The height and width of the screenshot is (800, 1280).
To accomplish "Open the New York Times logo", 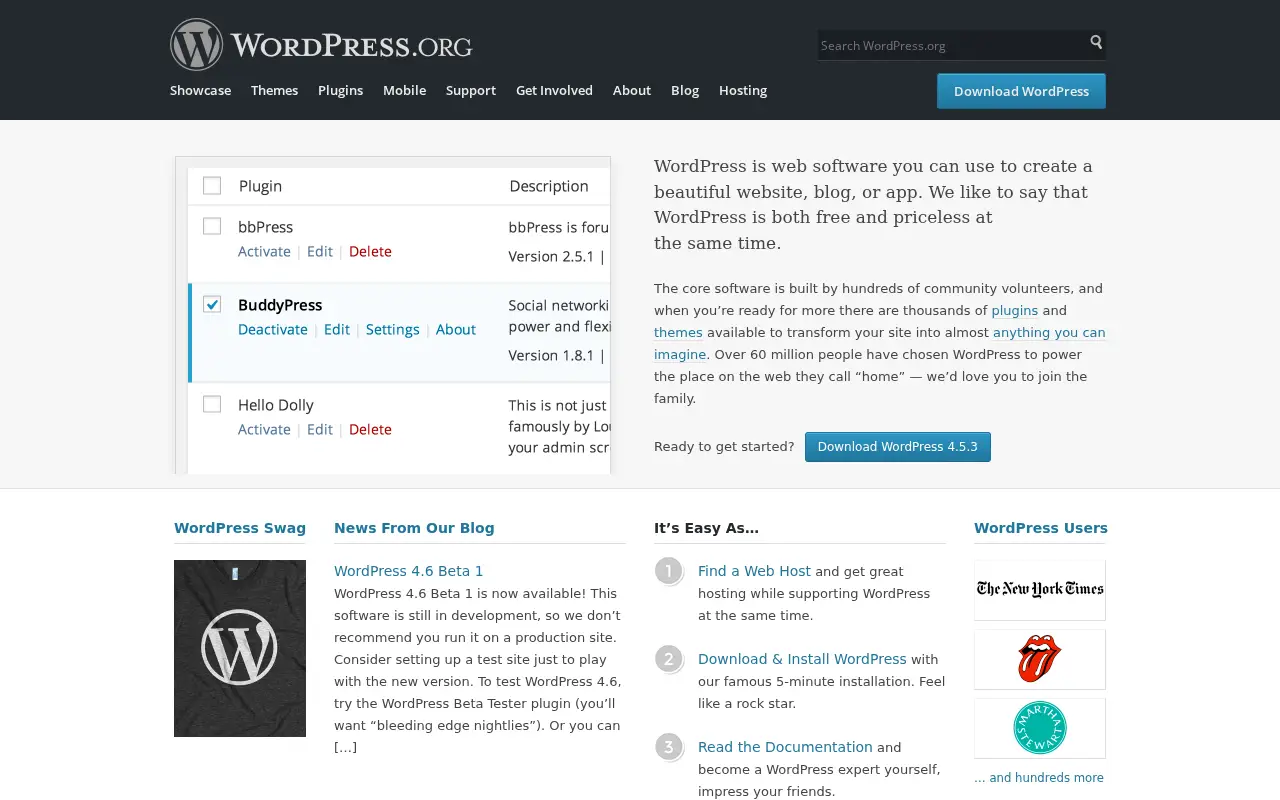I will point(1040,590).
